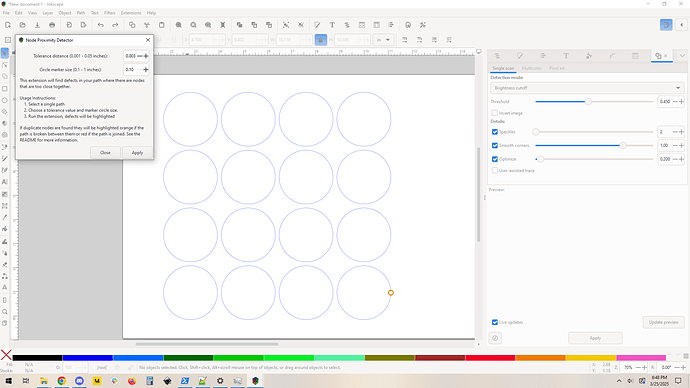Open File Explorer from taskbar
This screenshot has height=388, width=690.
pyautogui.click(x=44, y=381)
